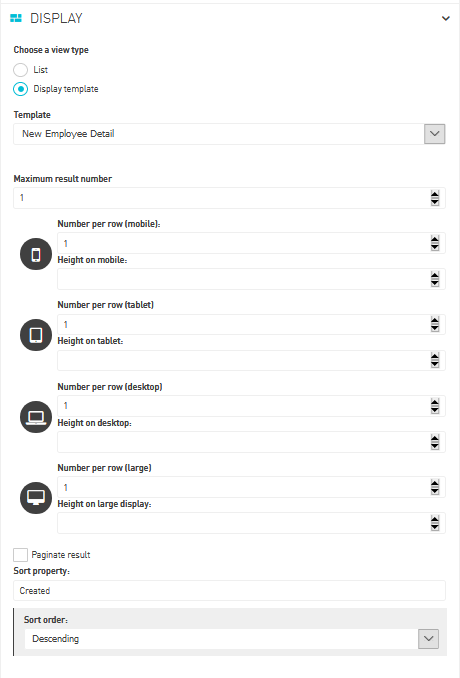Viewport: 460px width, 678px height.
Task: Enable the Paginate result checkbox
Action: point(20,555)
